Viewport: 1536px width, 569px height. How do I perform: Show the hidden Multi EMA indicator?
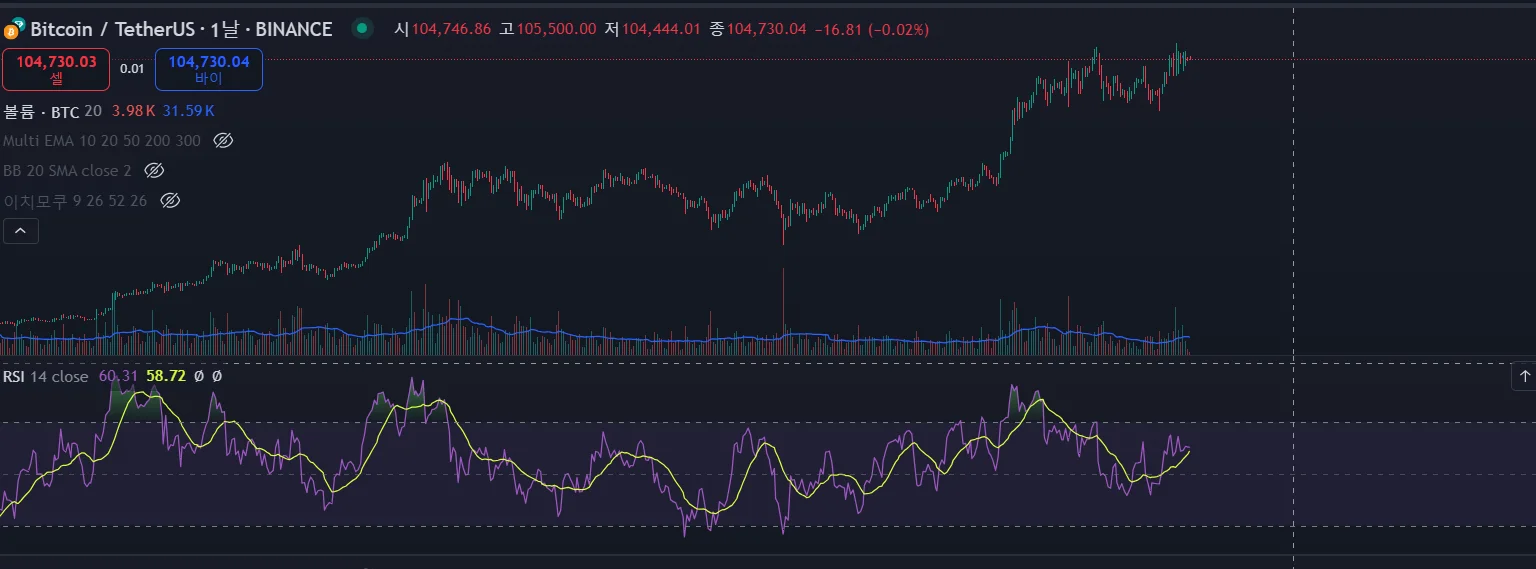coord(224,141)
